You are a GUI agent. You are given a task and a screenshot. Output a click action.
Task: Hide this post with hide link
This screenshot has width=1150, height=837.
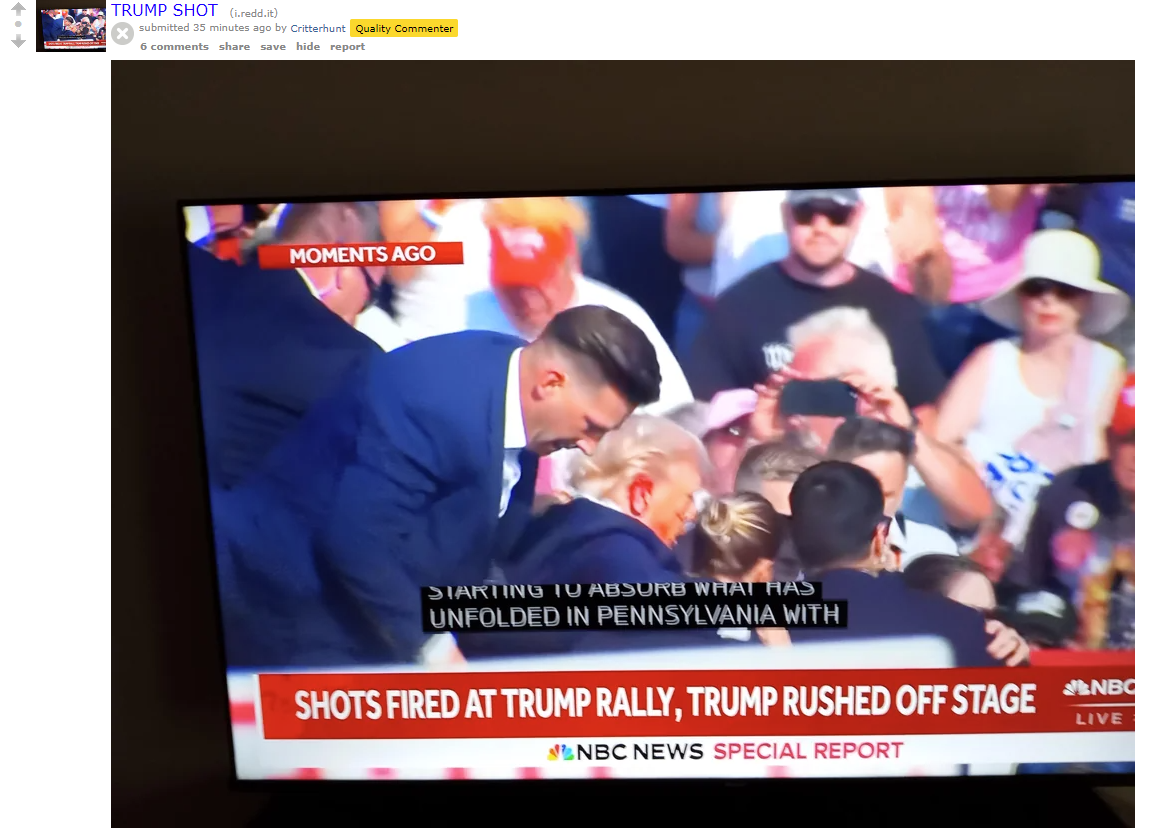tap(308, 46)
